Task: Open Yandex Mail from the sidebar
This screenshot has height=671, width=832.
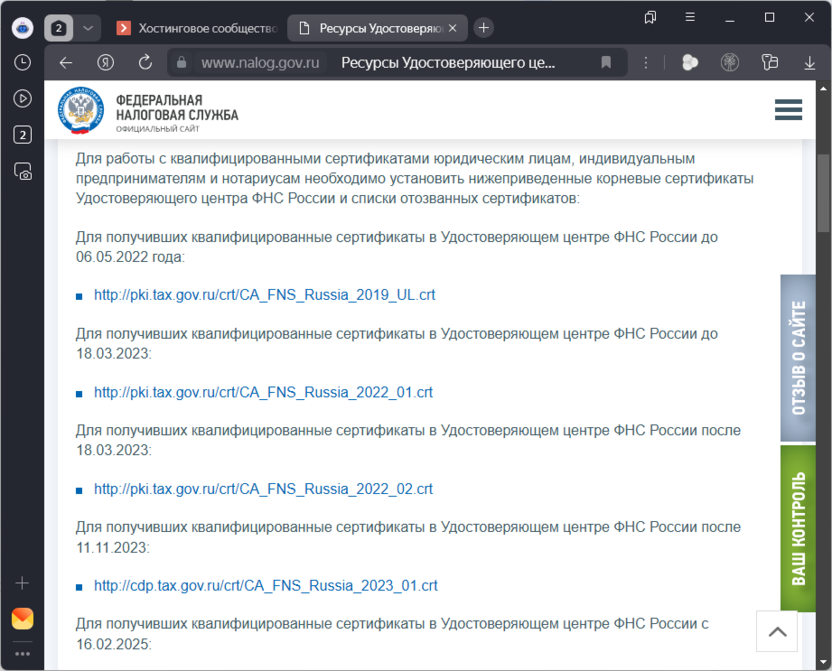Action: [22, 618]
